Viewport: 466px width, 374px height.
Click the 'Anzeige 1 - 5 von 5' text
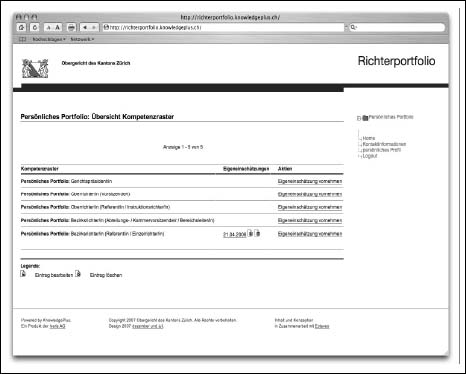coord(183,147)
